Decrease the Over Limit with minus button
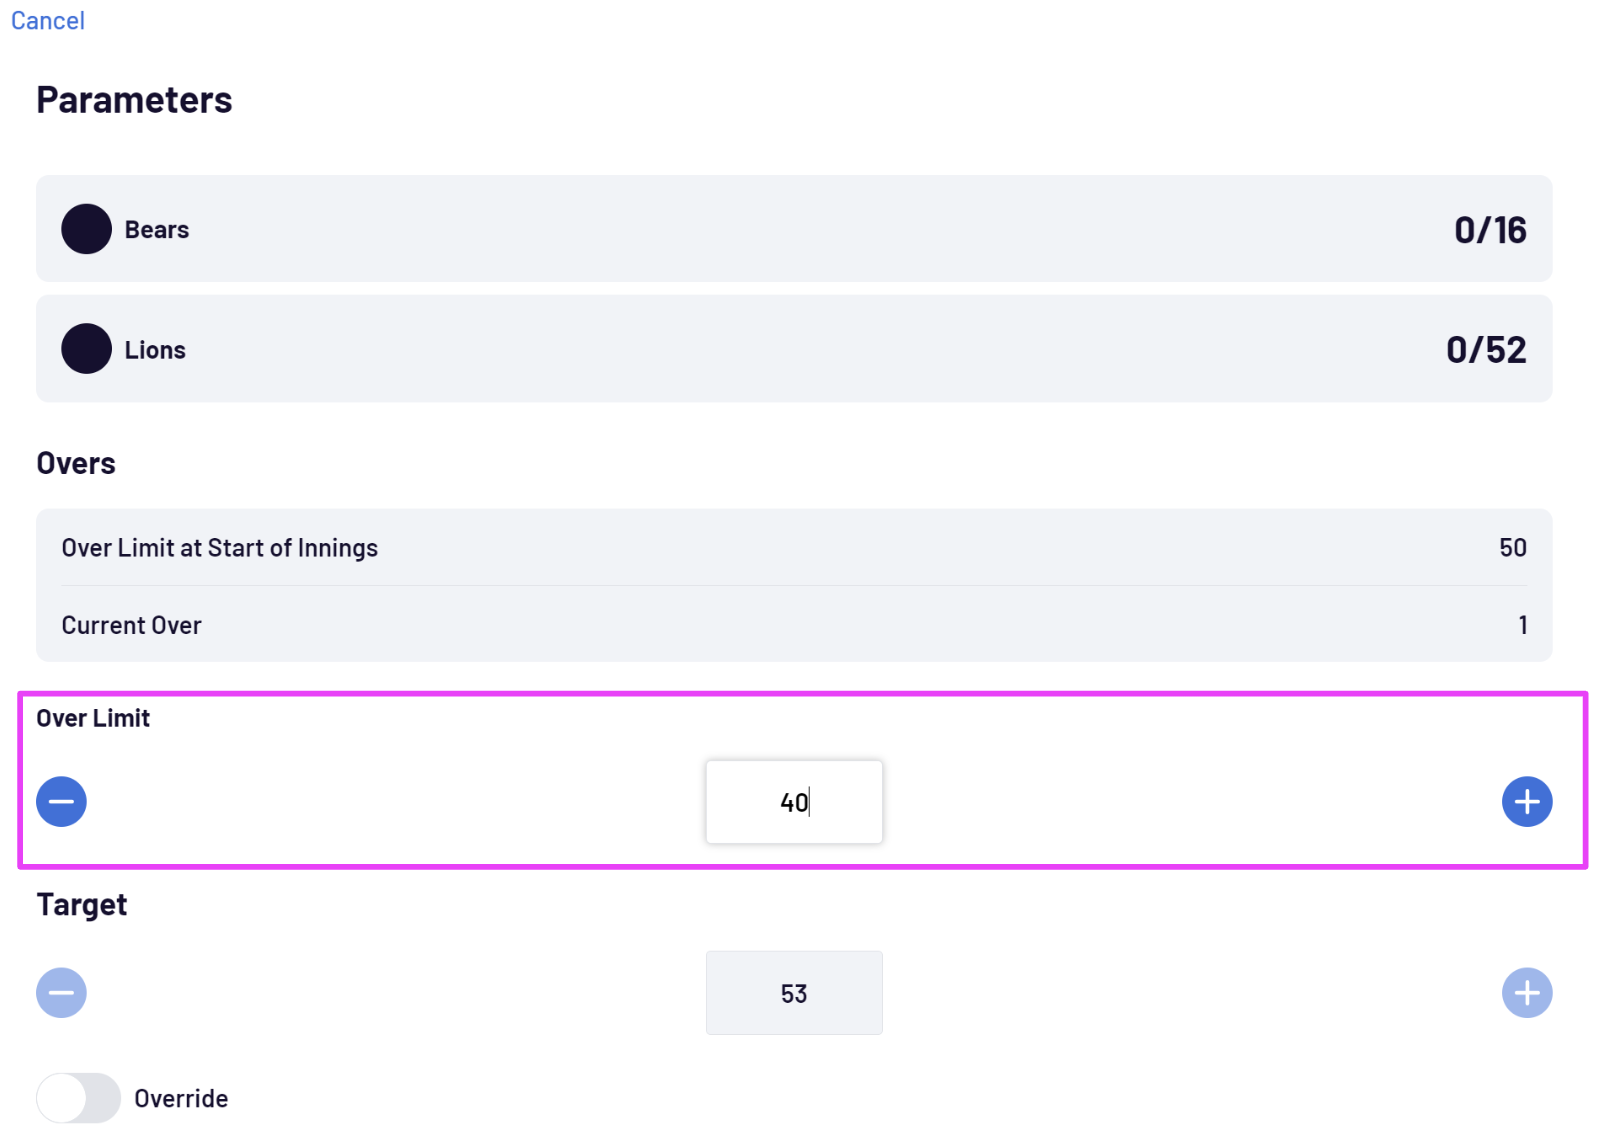 click(62, 802)
